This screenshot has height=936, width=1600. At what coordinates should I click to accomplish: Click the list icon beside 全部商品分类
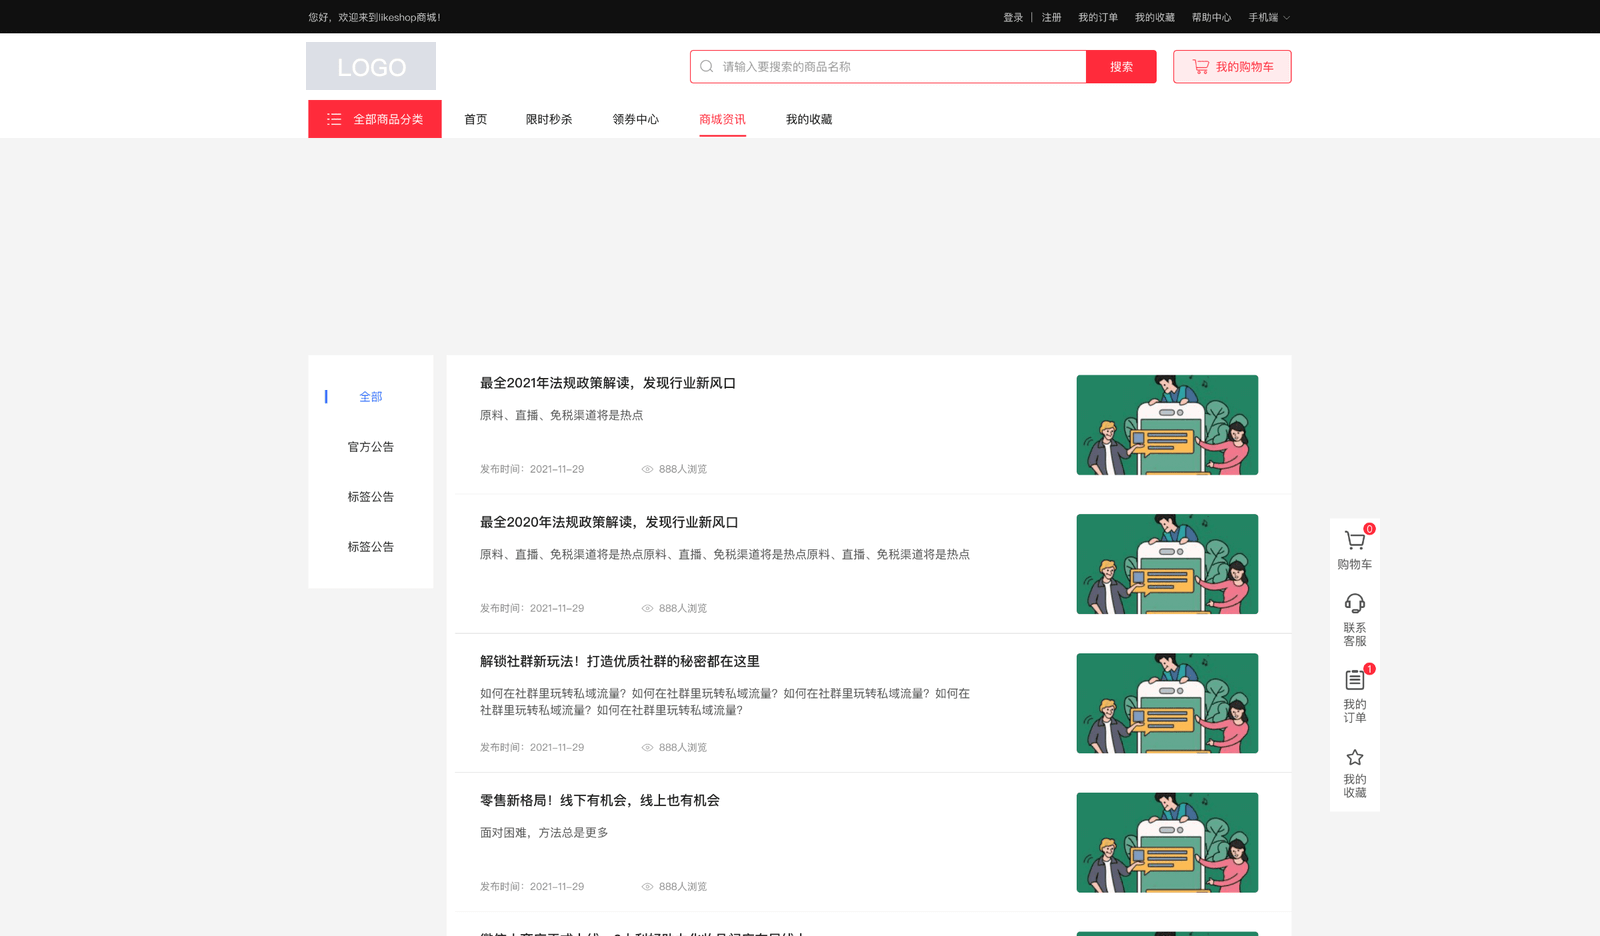pyautogui.click(x=334, y=119)
